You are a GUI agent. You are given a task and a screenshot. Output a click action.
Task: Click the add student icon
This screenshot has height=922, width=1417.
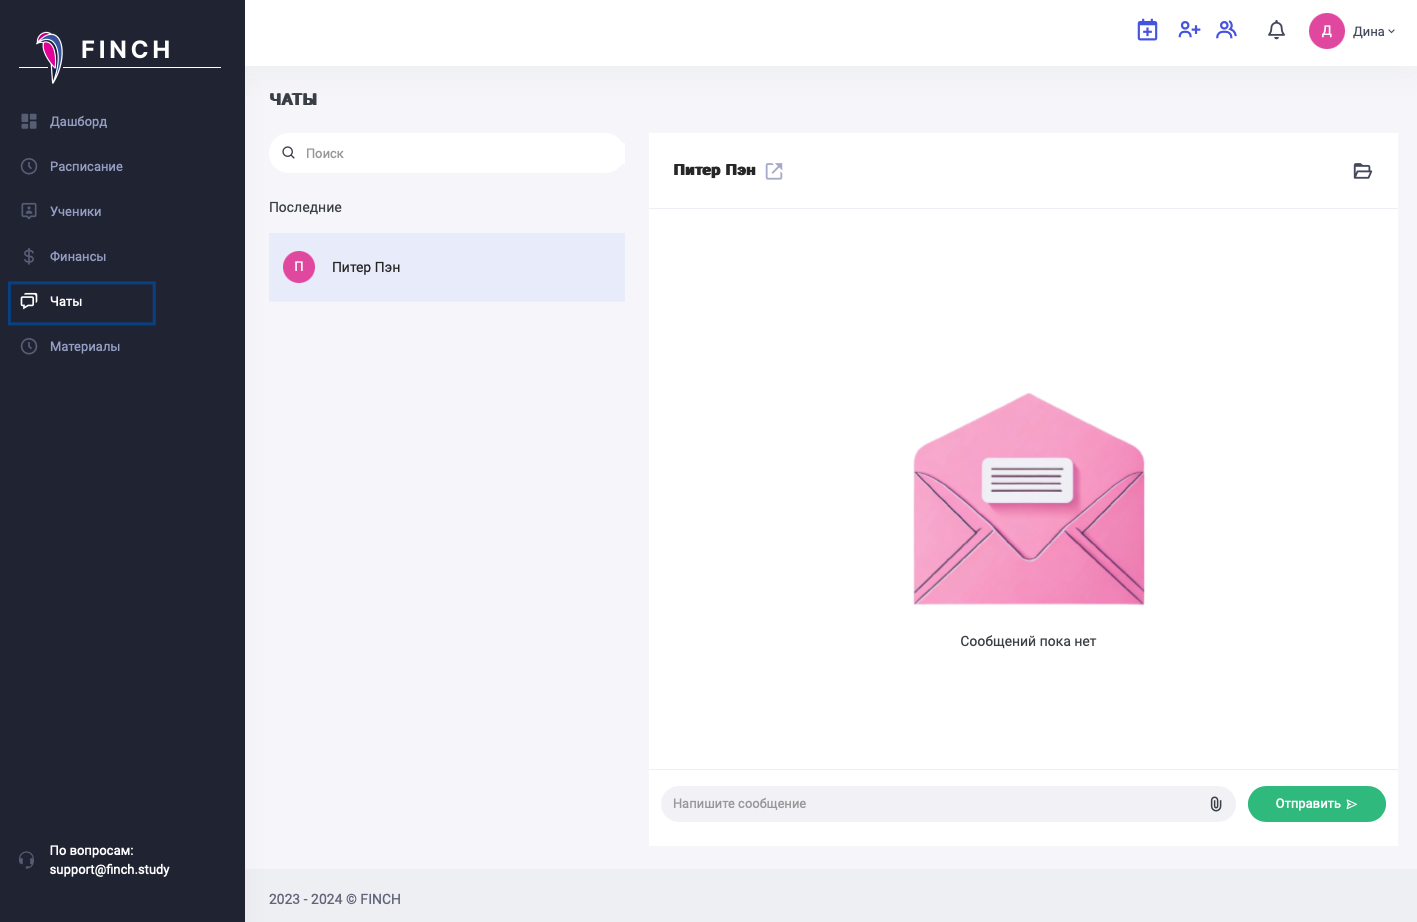pyautogui.click(x=1188, y=30)
